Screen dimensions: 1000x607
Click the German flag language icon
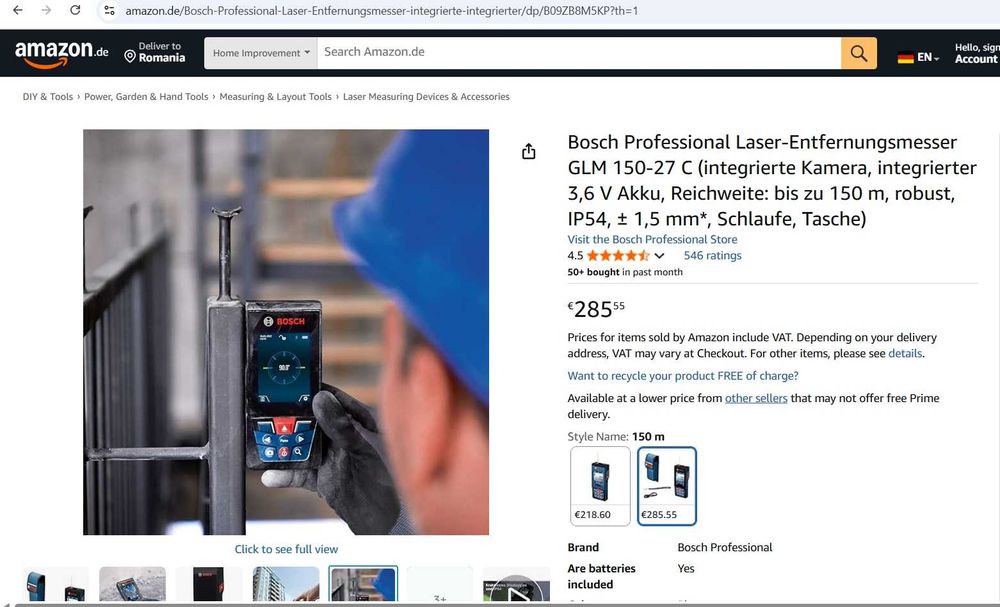tap(906, 57)
